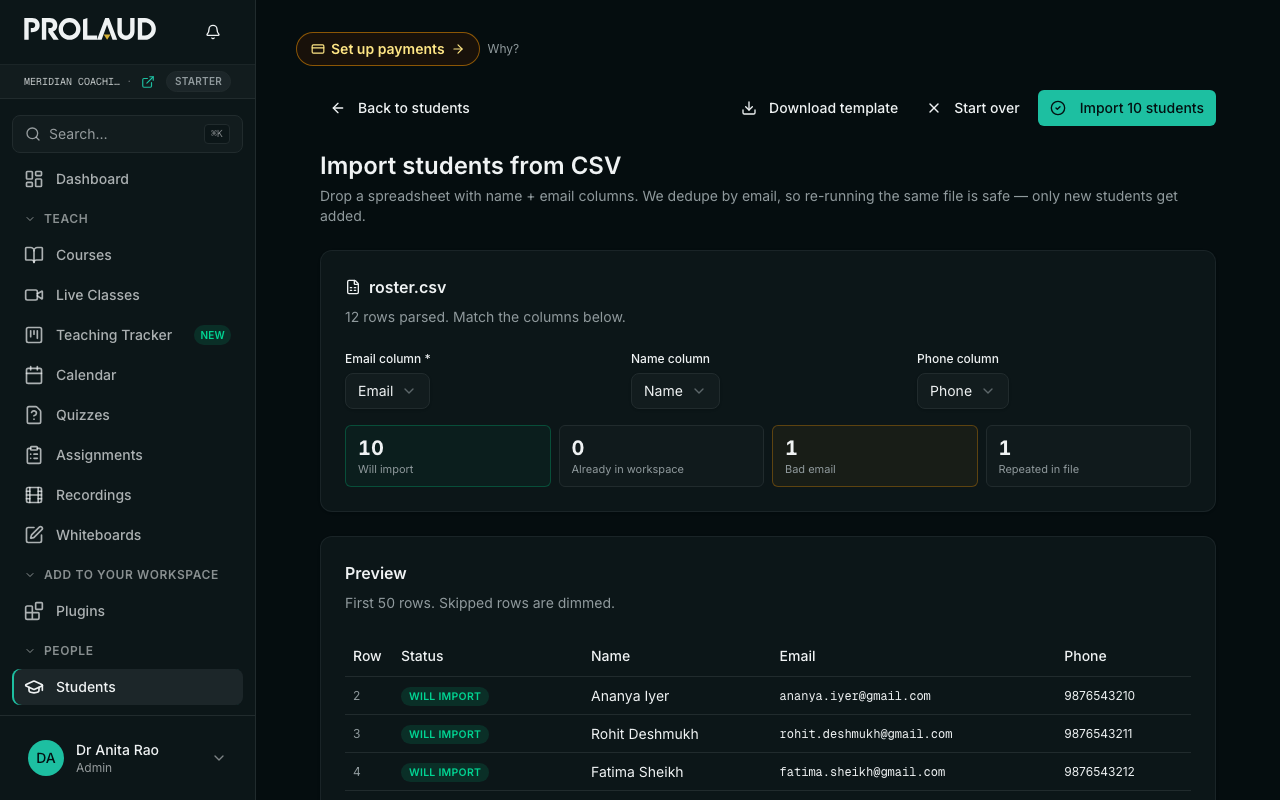Viewport: 1280px width, 800px height.
Task: Click Set up payments button
Action: [x=388, y=49]
